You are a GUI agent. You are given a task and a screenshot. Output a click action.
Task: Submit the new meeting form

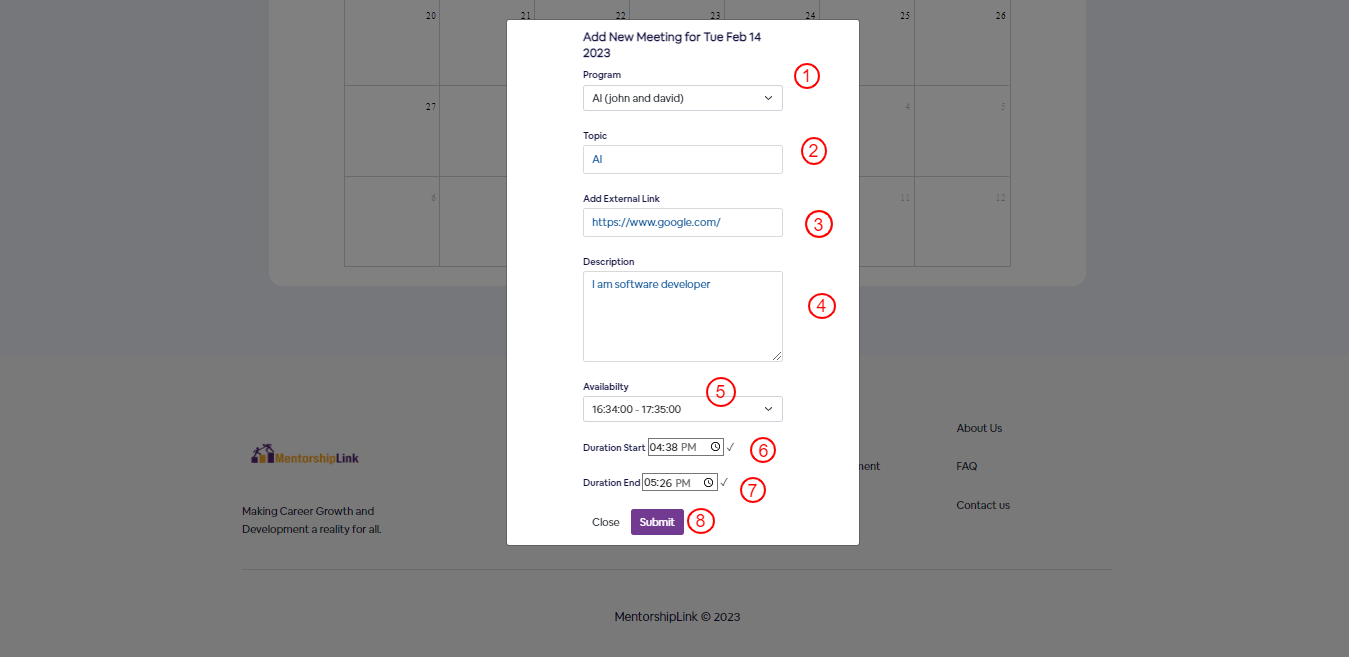pyautogui.click(x=657, y=522)
